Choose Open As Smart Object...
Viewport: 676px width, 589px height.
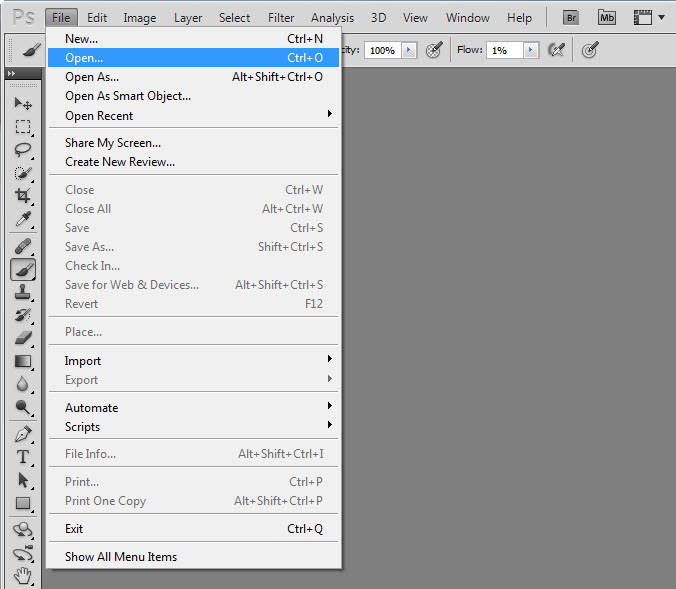[193, 96]
